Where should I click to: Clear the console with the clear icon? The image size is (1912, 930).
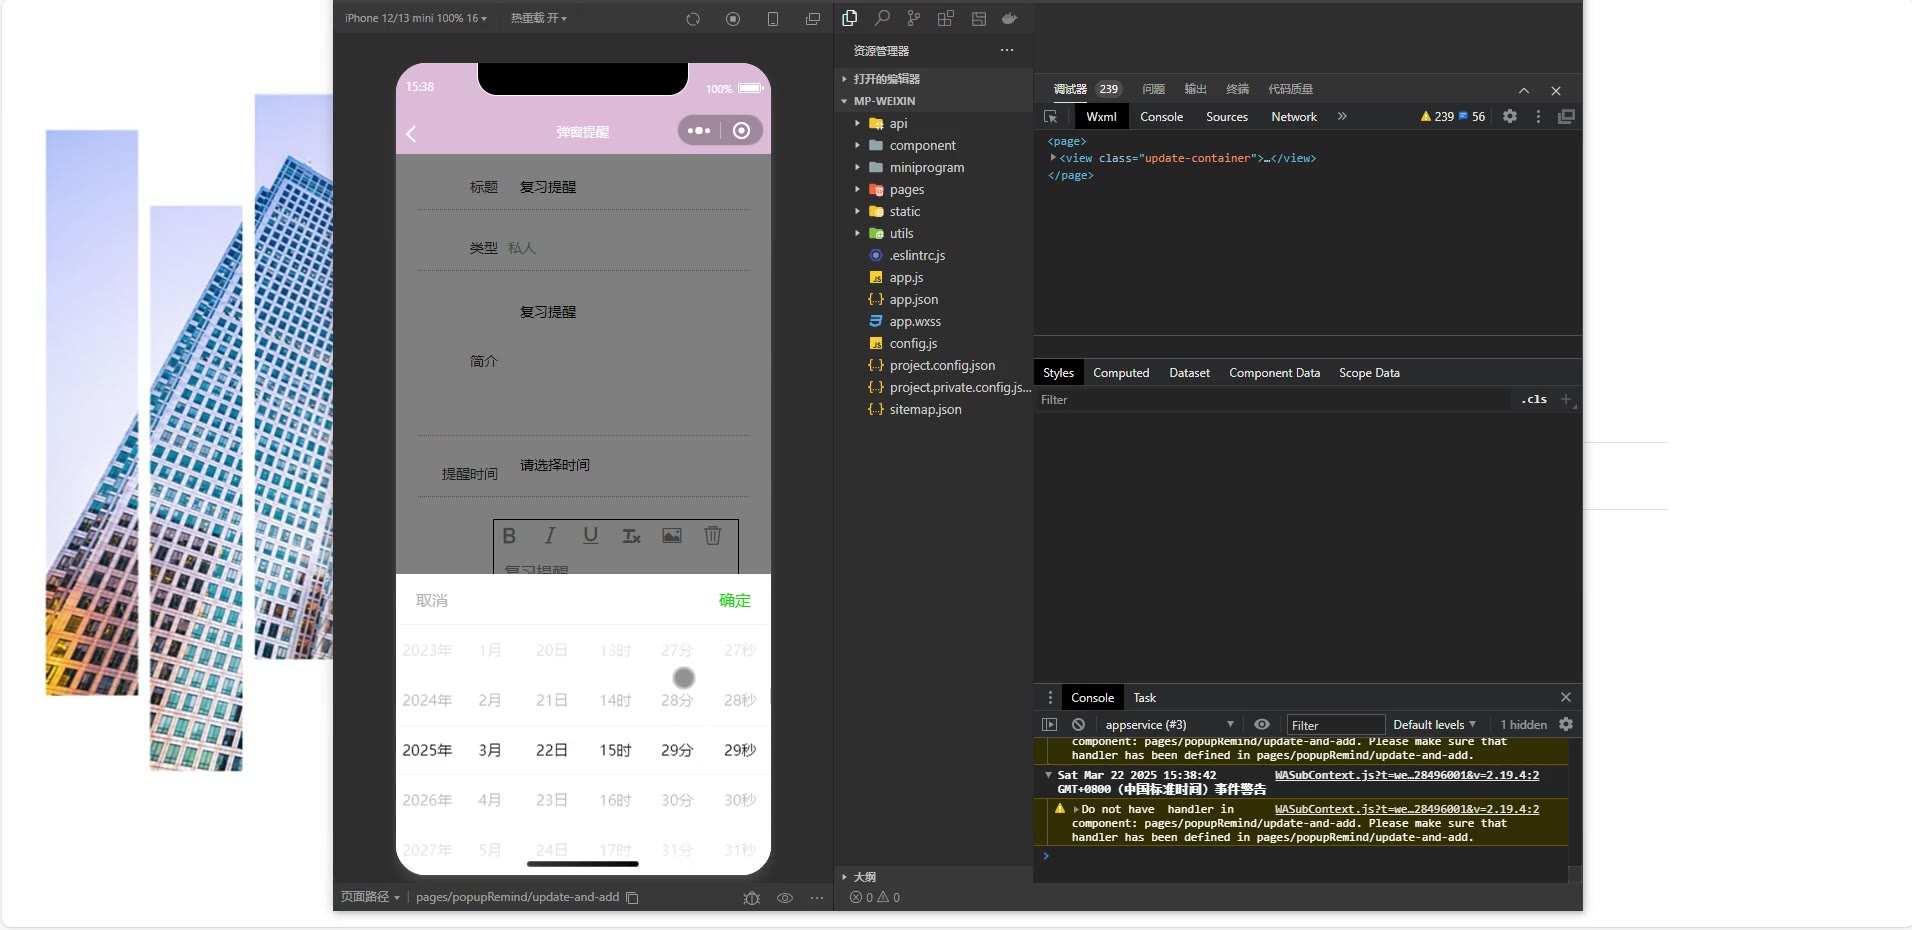(x=1078, y=725)
